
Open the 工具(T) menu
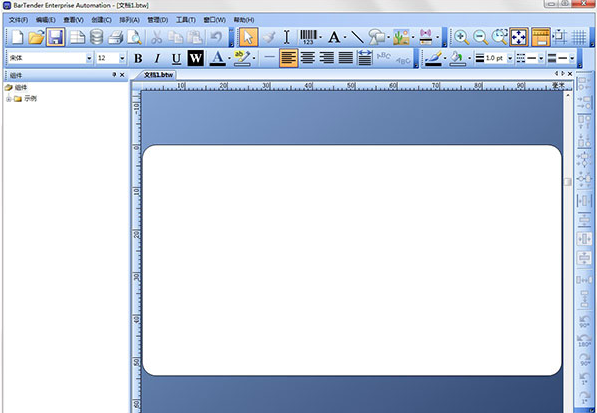tap(186, 20)
